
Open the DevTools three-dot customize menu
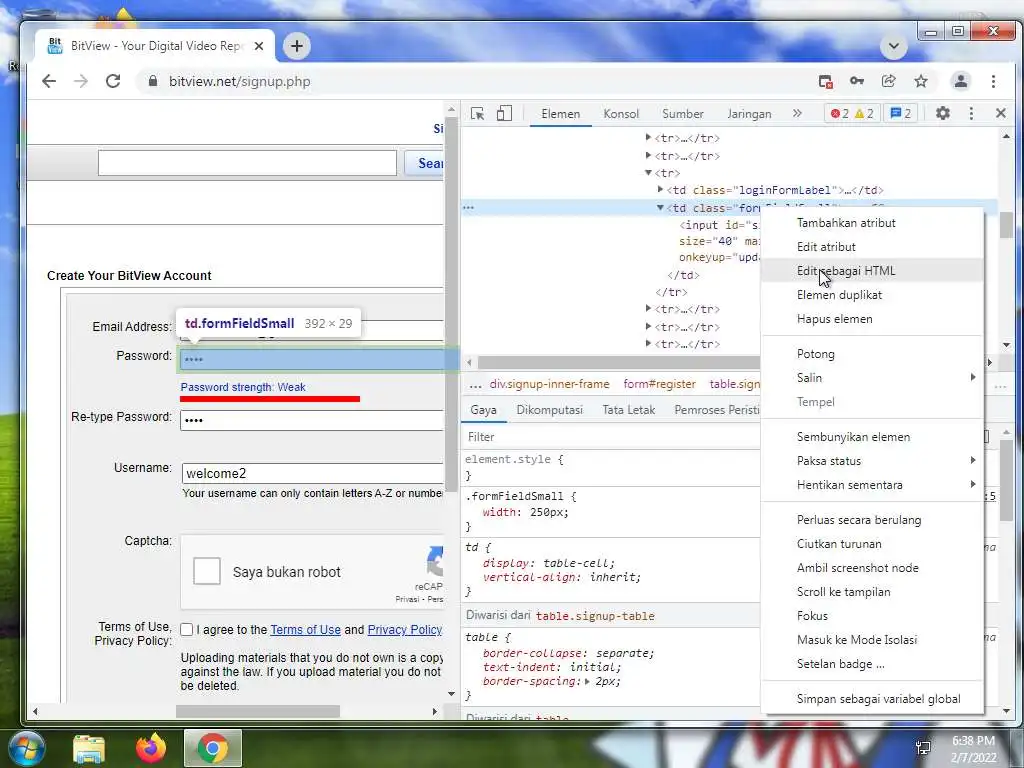971,114
